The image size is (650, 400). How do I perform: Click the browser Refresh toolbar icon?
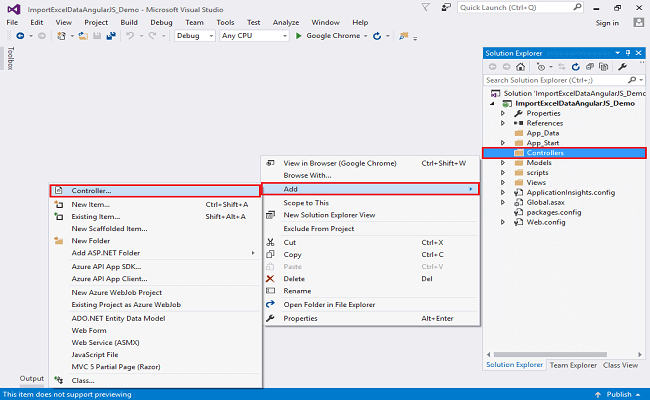pos(377,36)
